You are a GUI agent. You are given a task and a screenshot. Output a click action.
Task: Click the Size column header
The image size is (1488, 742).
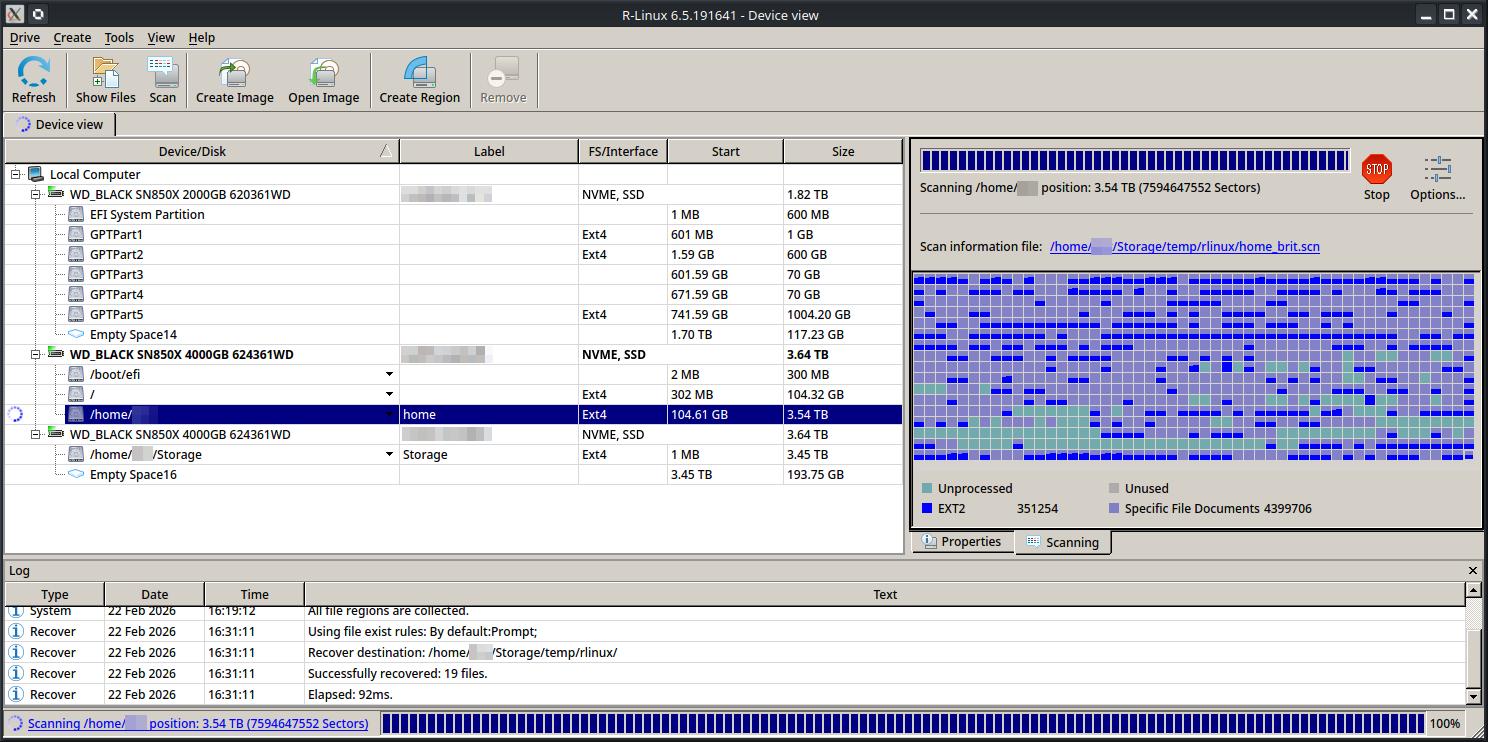[843, 151]
